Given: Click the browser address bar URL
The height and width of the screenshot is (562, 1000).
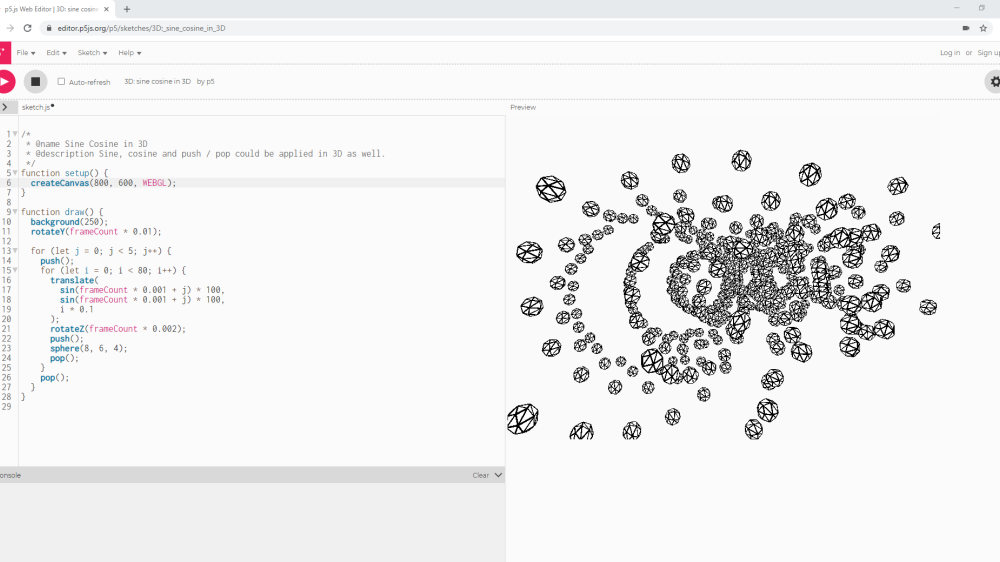Looking at the screenshot, I should (x=148, y=28).
